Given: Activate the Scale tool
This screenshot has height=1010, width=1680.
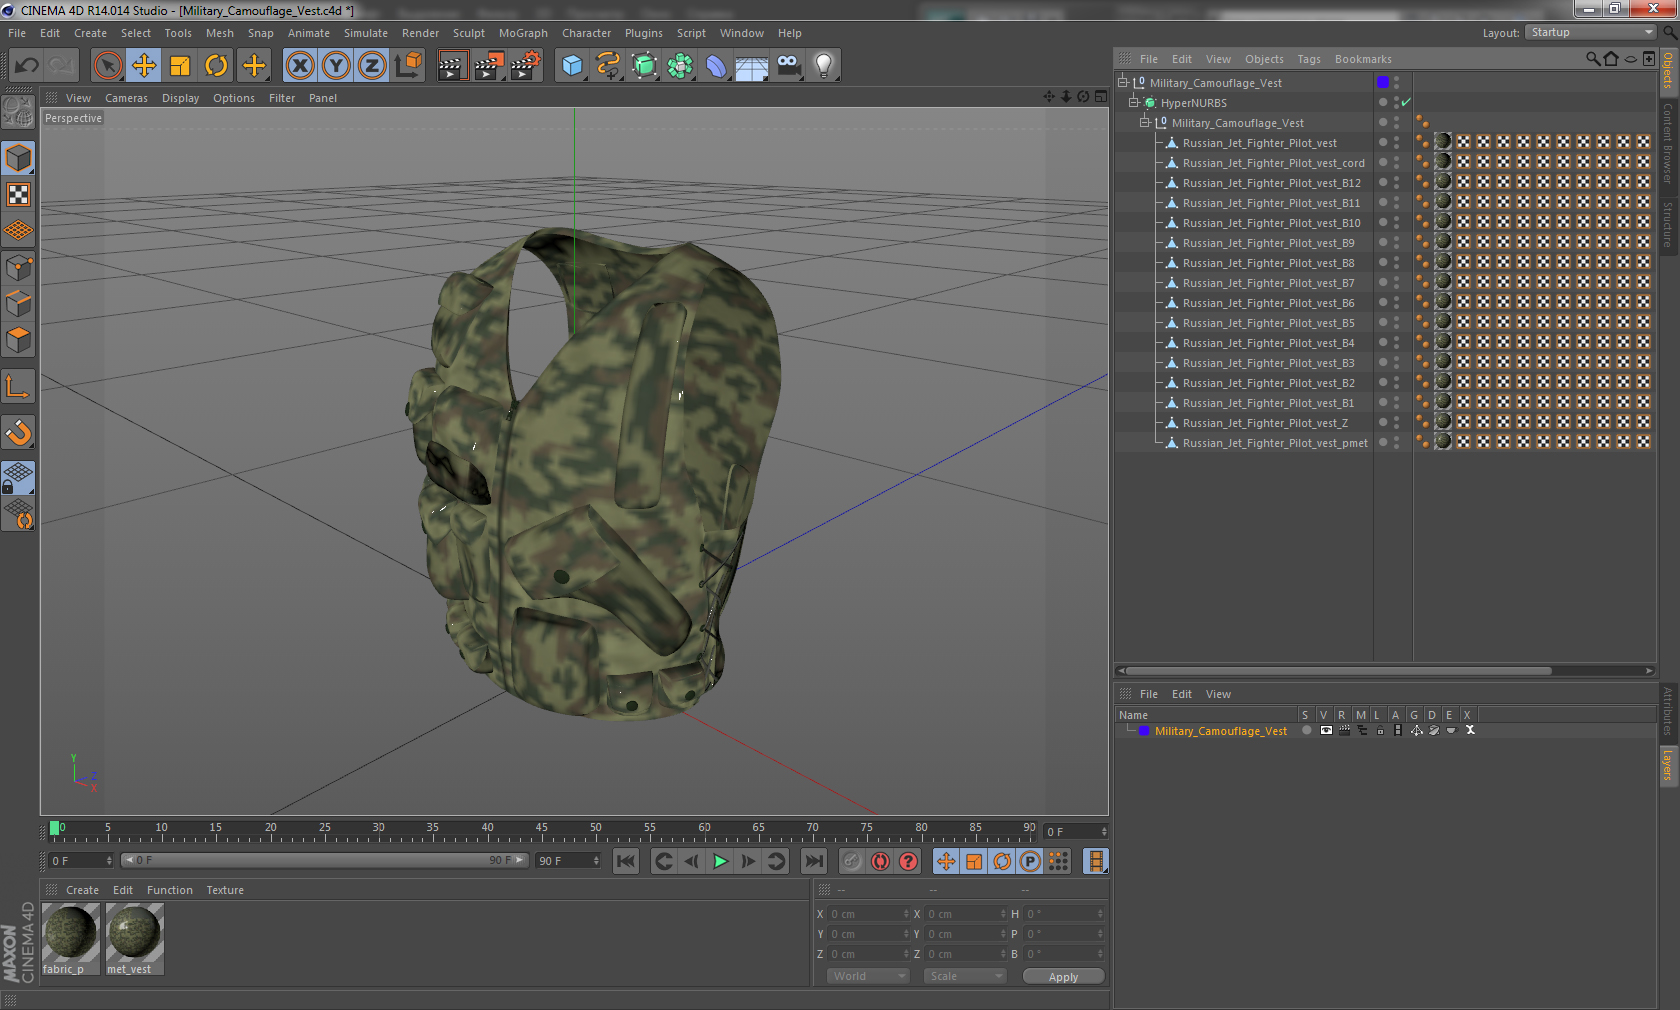Looking at the screenshot, I should tap(180, 66).
